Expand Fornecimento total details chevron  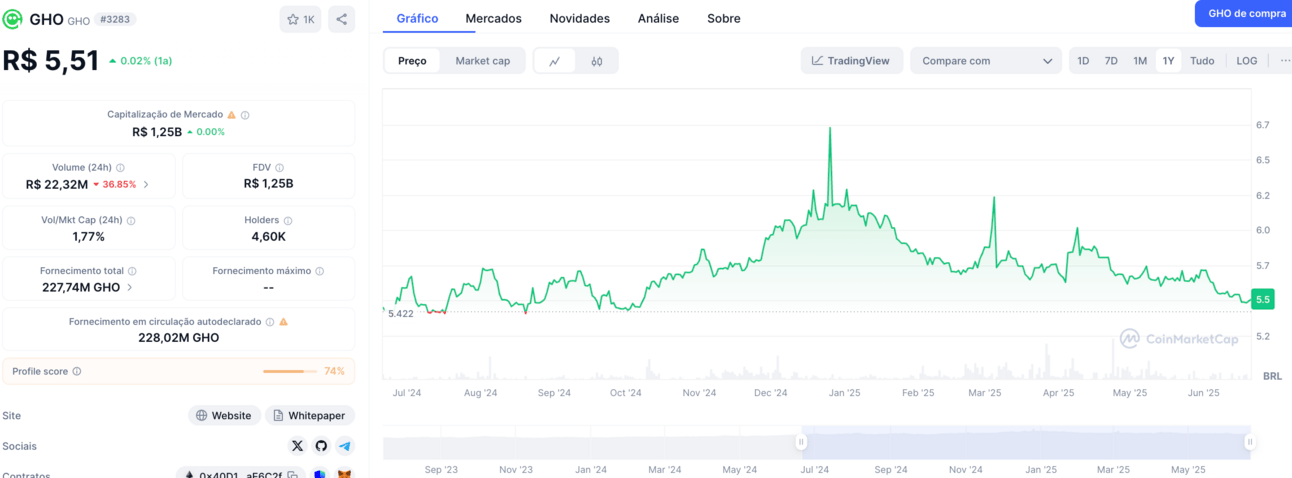(130, 287)
